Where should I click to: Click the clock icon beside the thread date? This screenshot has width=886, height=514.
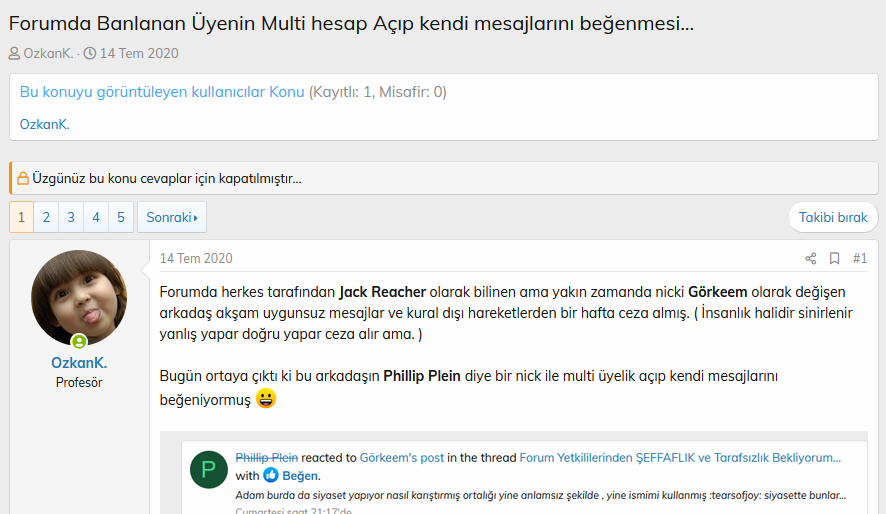click(90, 53)
